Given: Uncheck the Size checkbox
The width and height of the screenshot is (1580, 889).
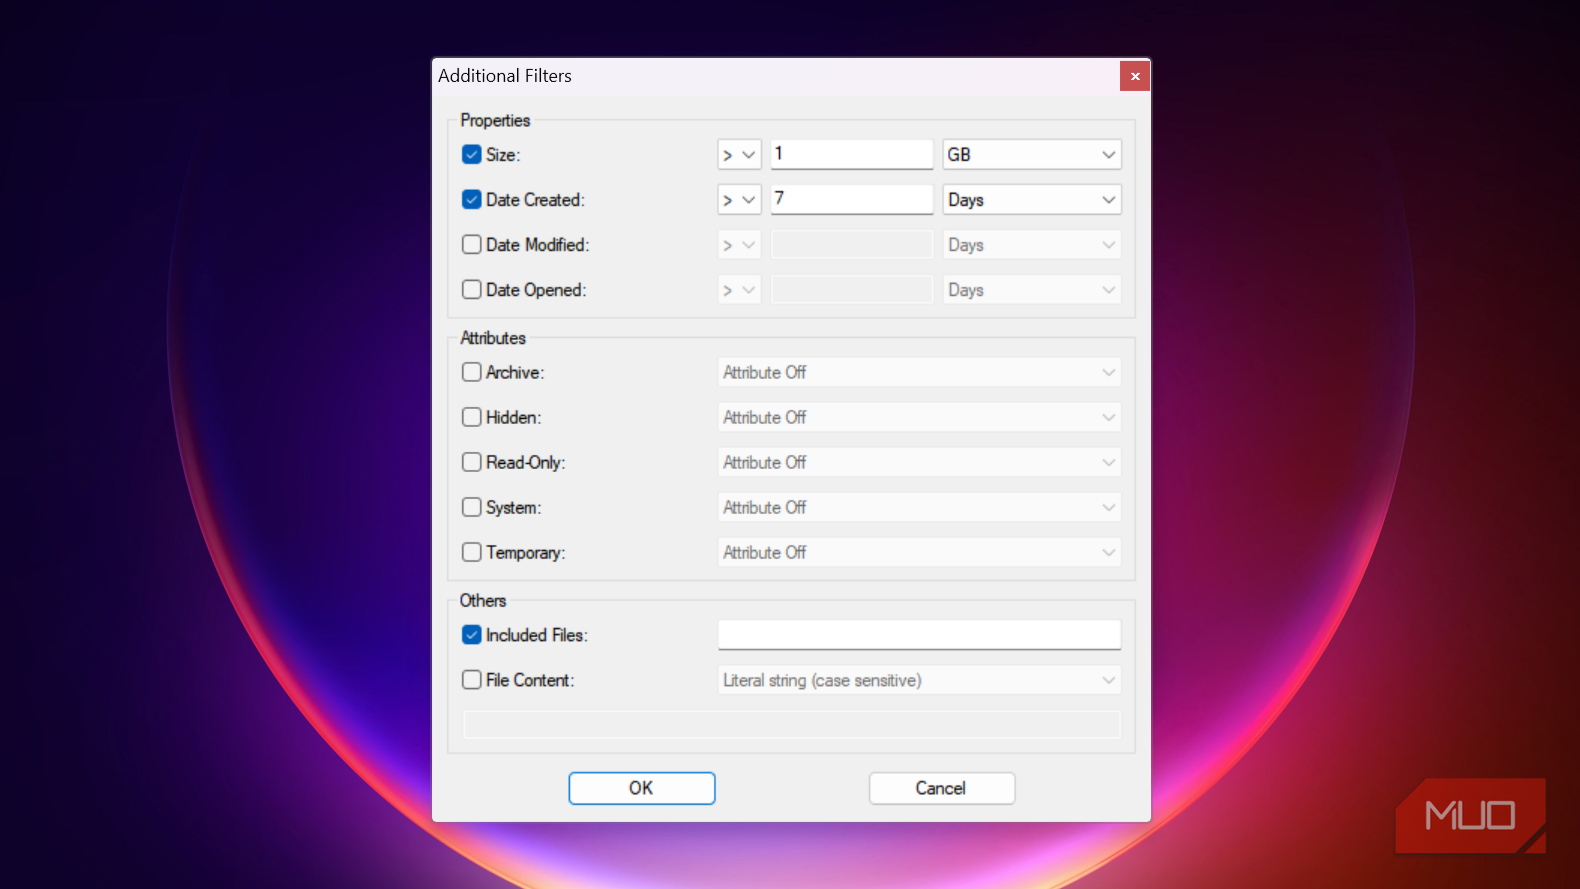Looking at the screenshot, I should (472, 155).
